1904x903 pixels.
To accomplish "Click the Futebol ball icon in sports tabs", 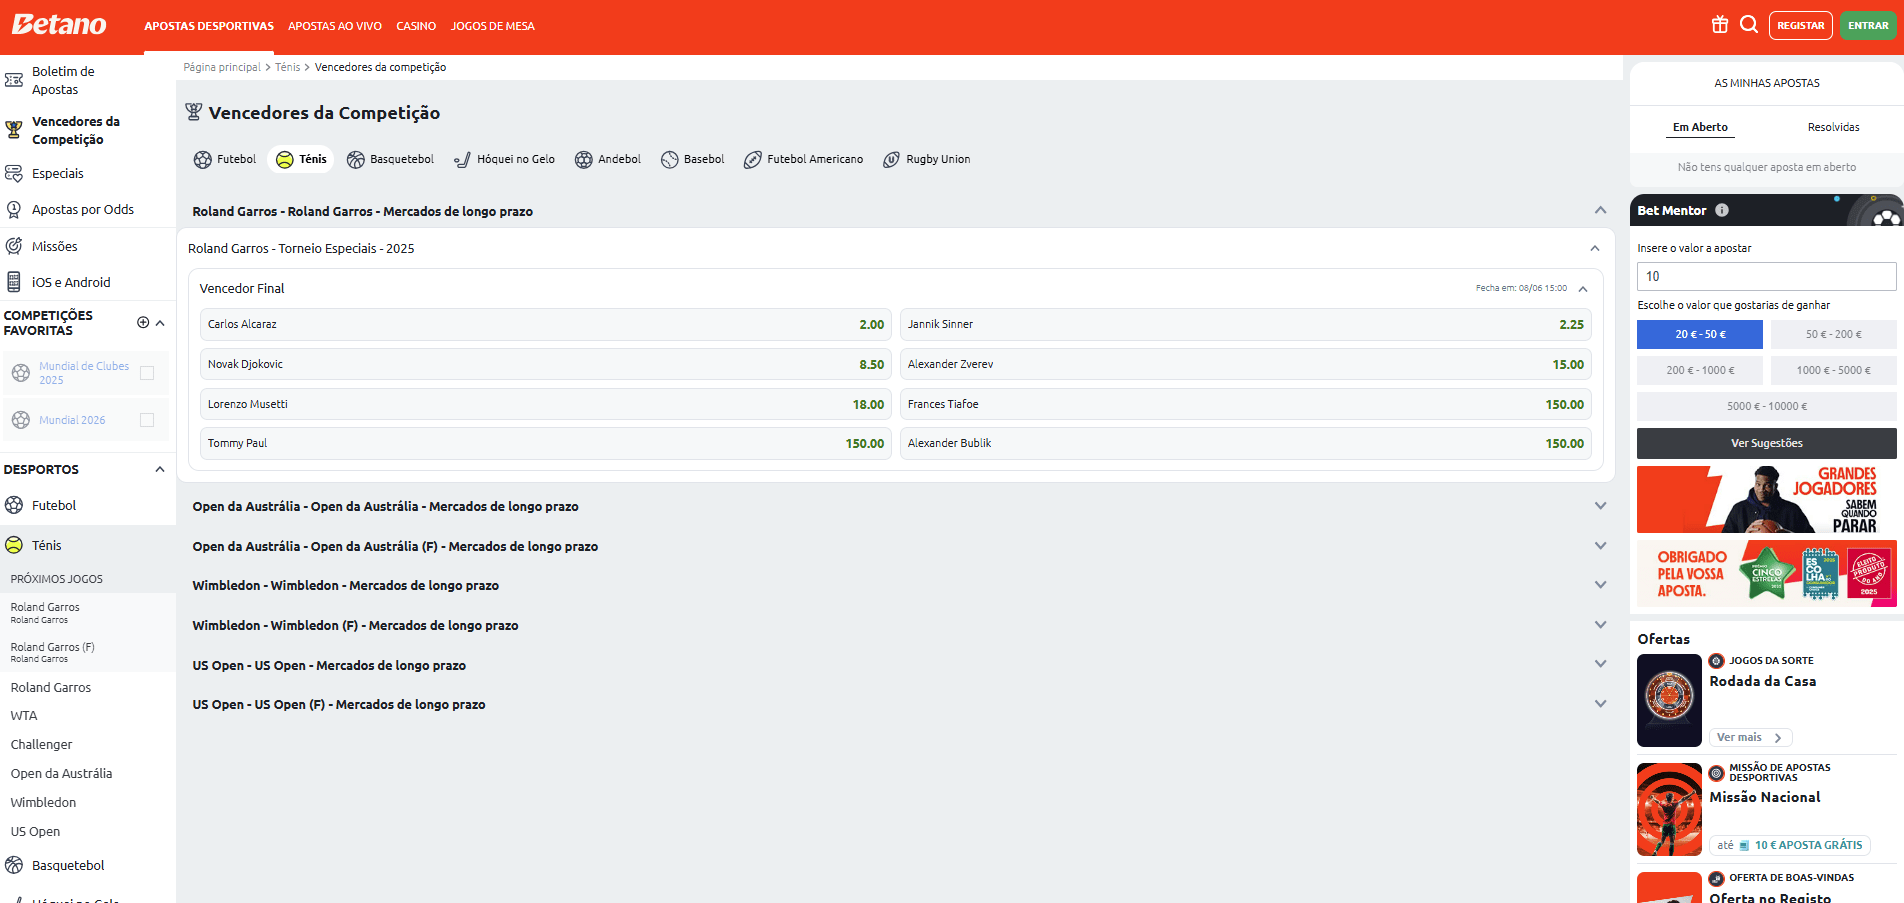I will (203, 160).
